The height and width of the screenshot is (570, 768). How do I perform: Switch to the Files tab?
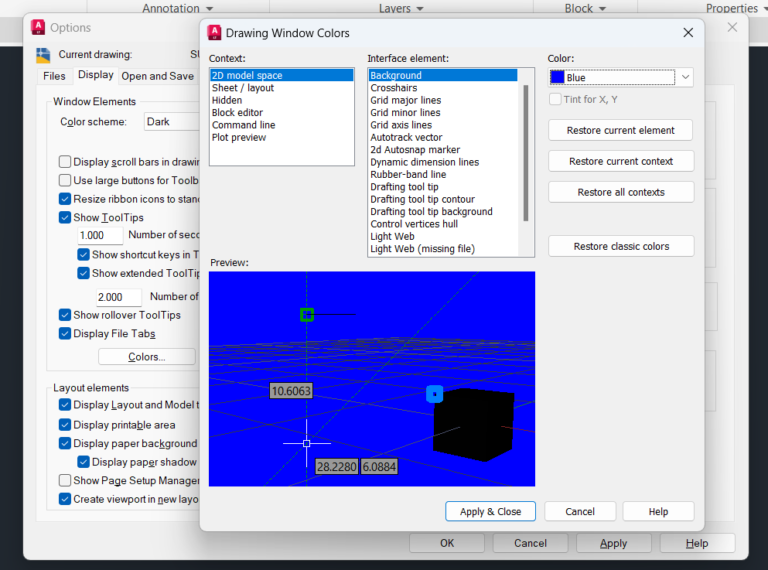(54, 76)
